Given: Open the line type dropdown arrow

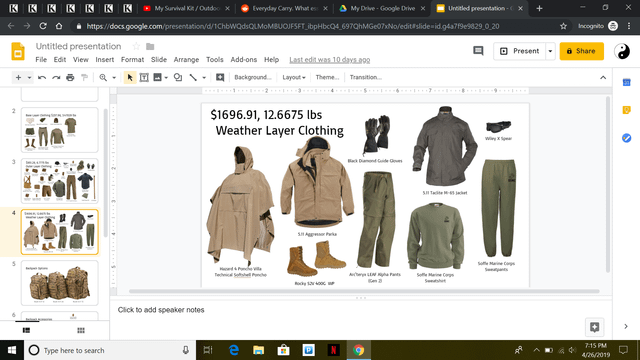Looking at the screenshot, I should (204, 78).
